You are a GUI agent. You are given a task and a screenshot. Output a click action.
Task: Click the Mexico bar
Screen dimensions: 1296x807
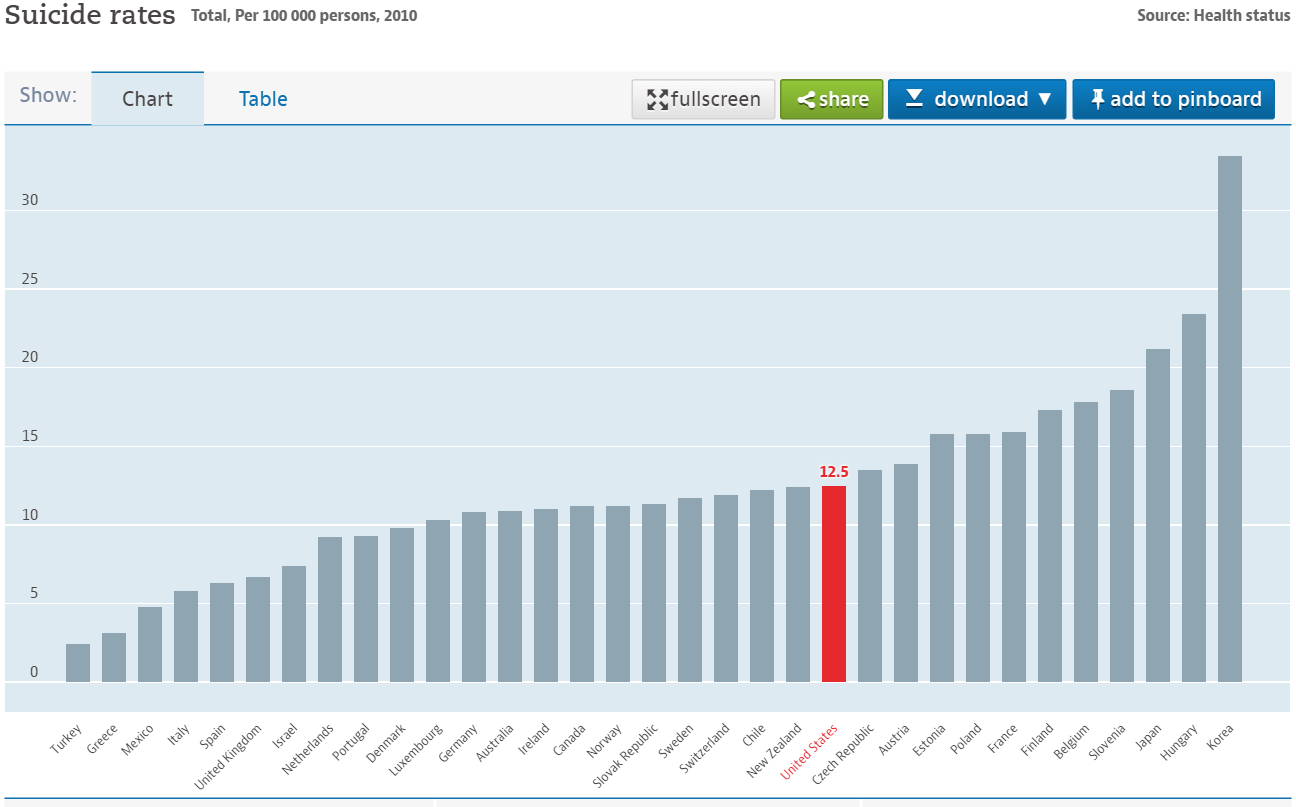click(150, 644)
